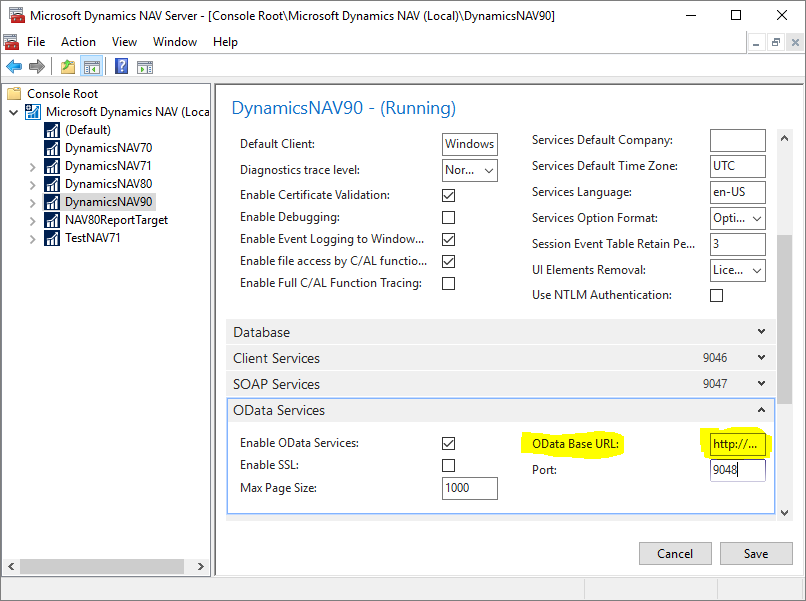Open the UI Elements Removal dropdown
This screenshot has width=806, height=601.
[738, 270]
